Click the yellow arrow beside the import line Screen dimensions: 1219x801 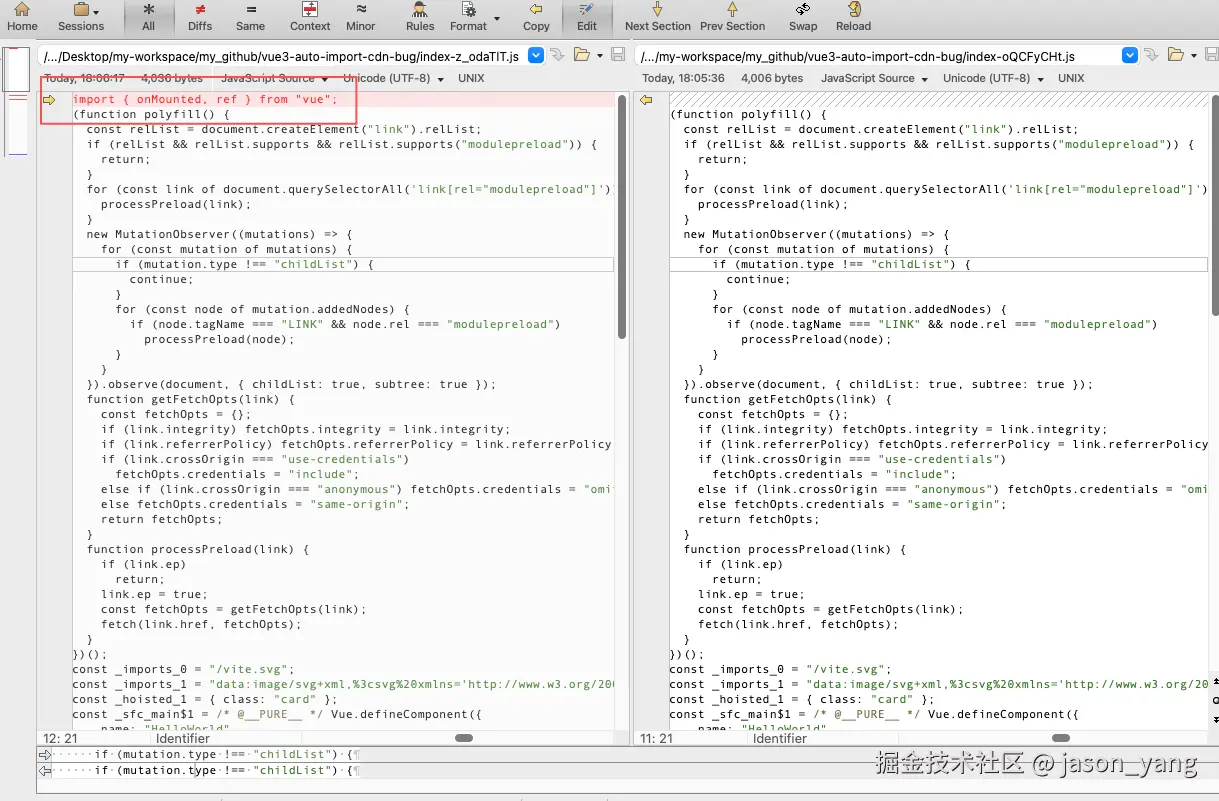[x=49, y=100]
